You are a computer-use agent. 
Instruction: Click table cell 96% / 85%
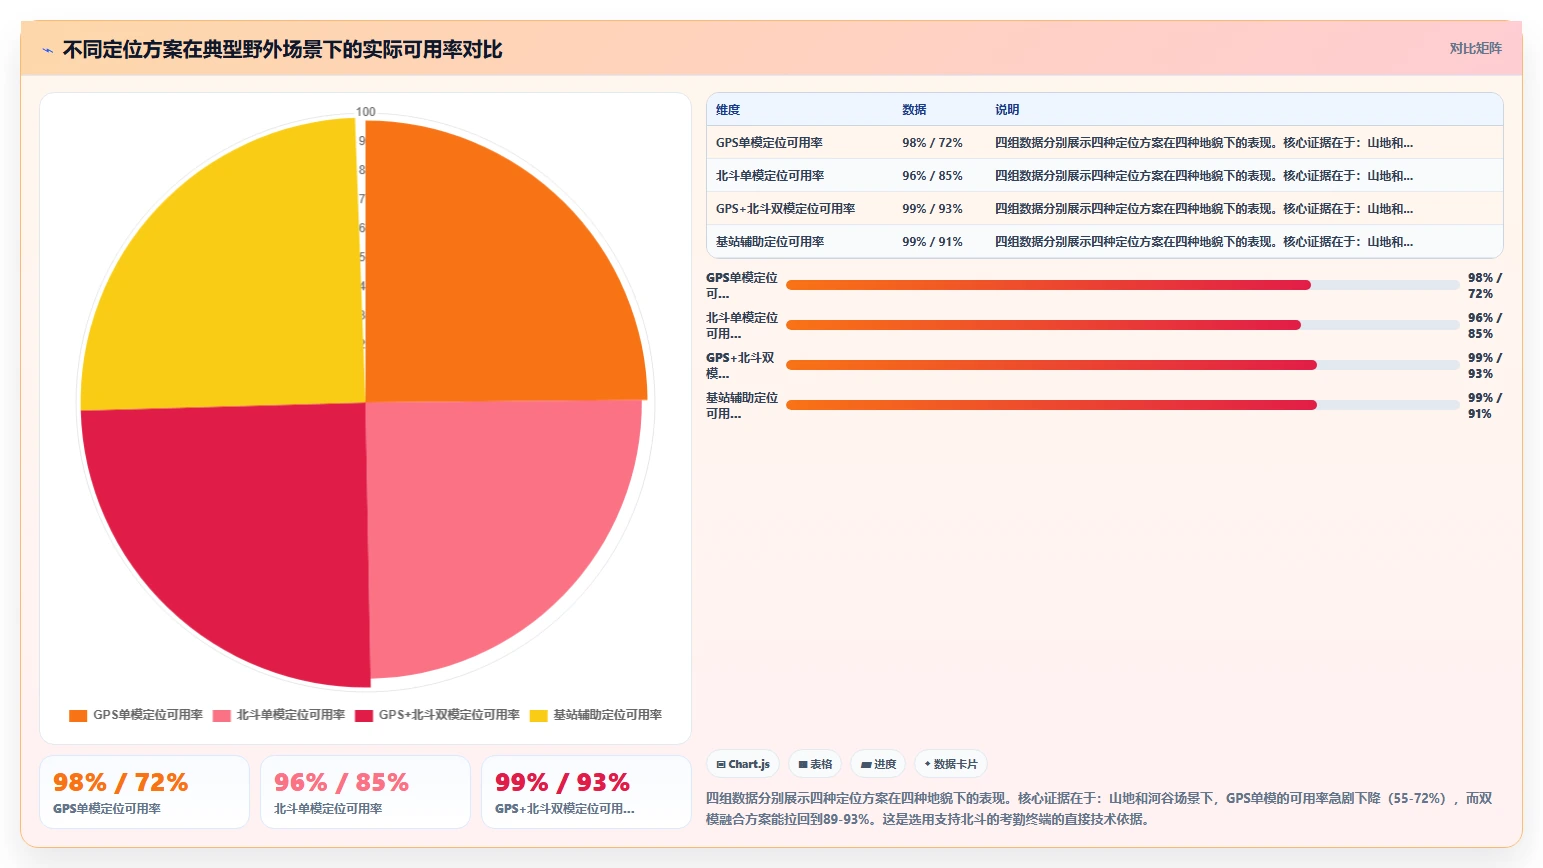pyautogui.click(x=932, y=176)
